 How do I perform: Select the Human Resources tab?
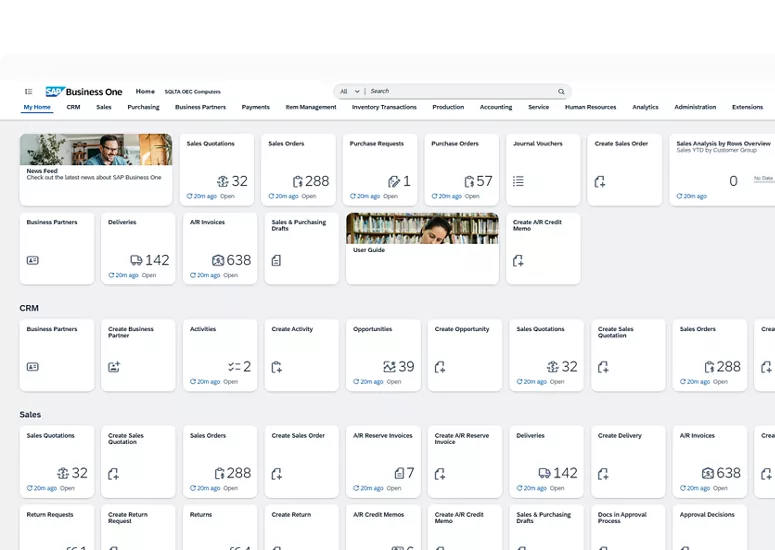(x=590, y=107)
